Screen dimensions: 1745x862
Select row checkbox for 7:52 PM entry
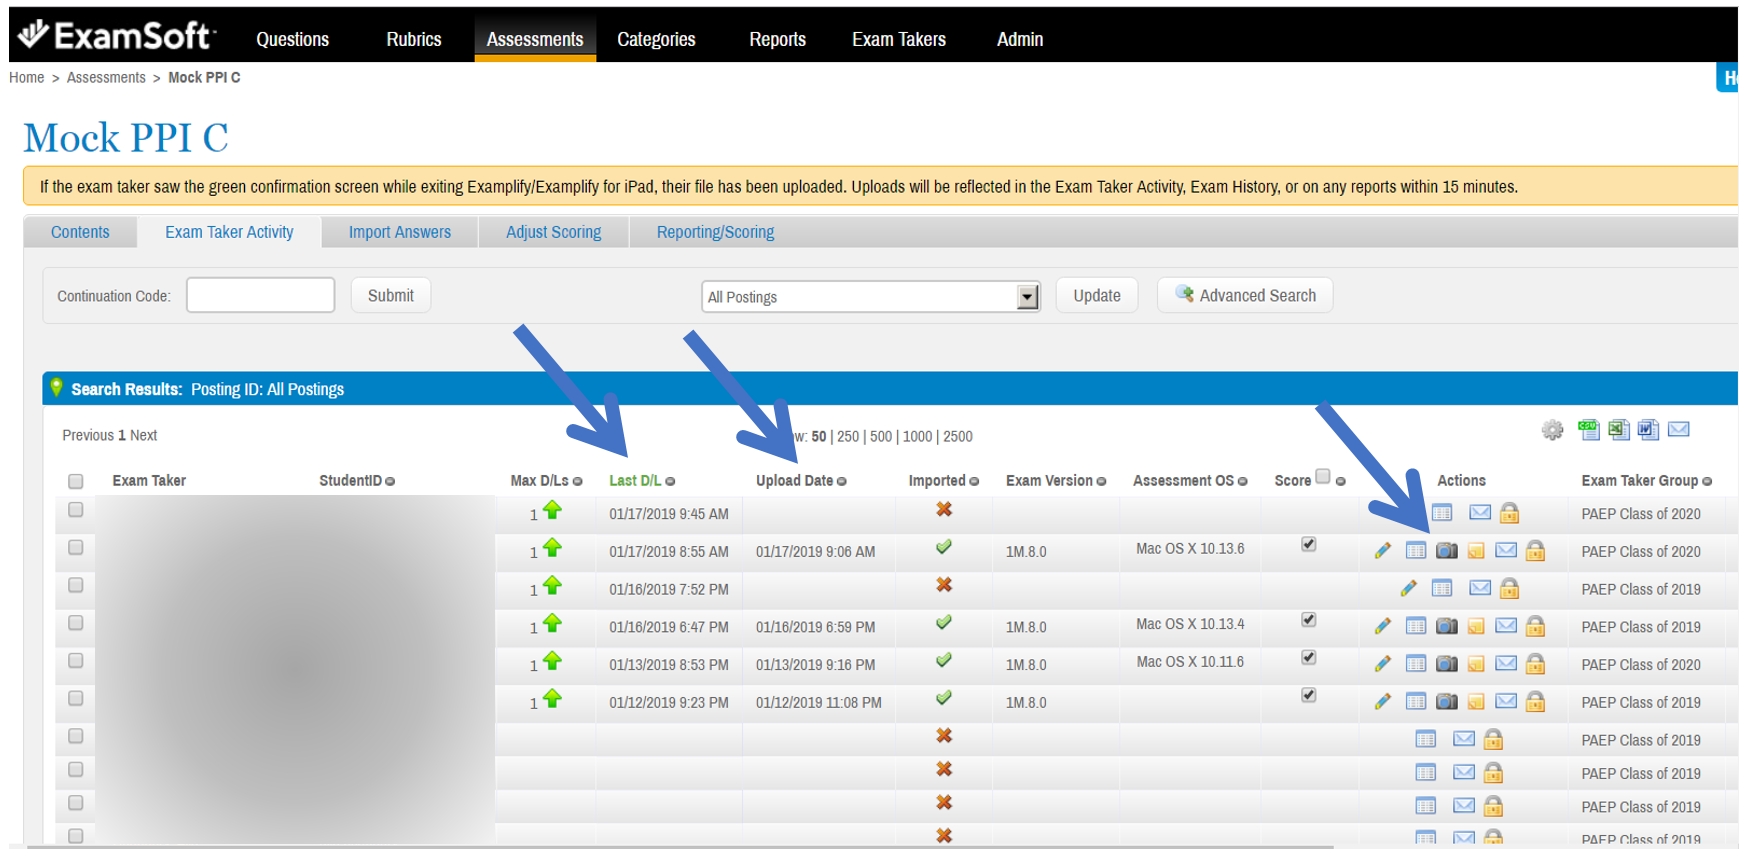coord(75,585)
